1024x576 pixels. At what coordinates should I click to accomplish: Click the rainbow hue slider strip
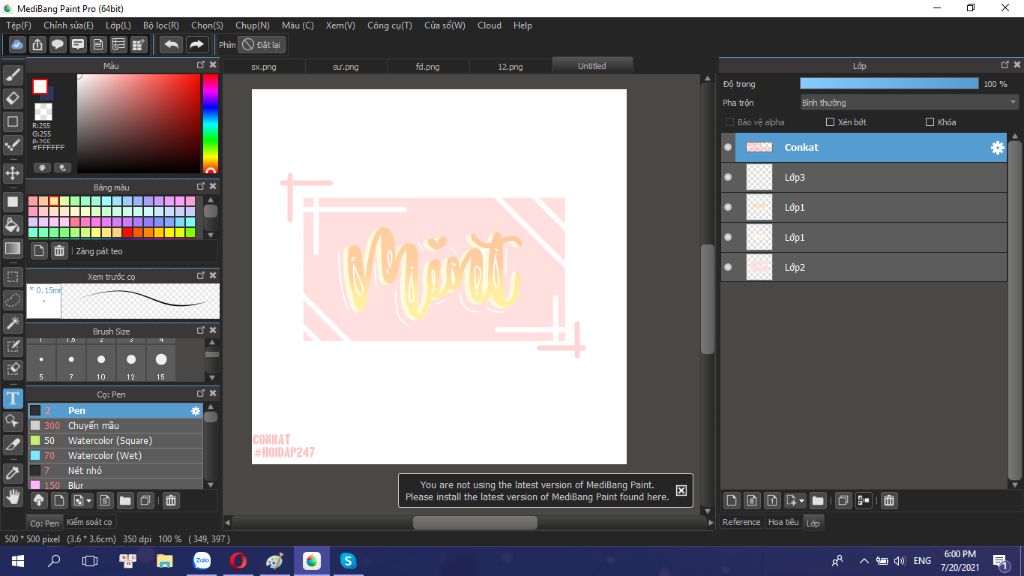210,123
